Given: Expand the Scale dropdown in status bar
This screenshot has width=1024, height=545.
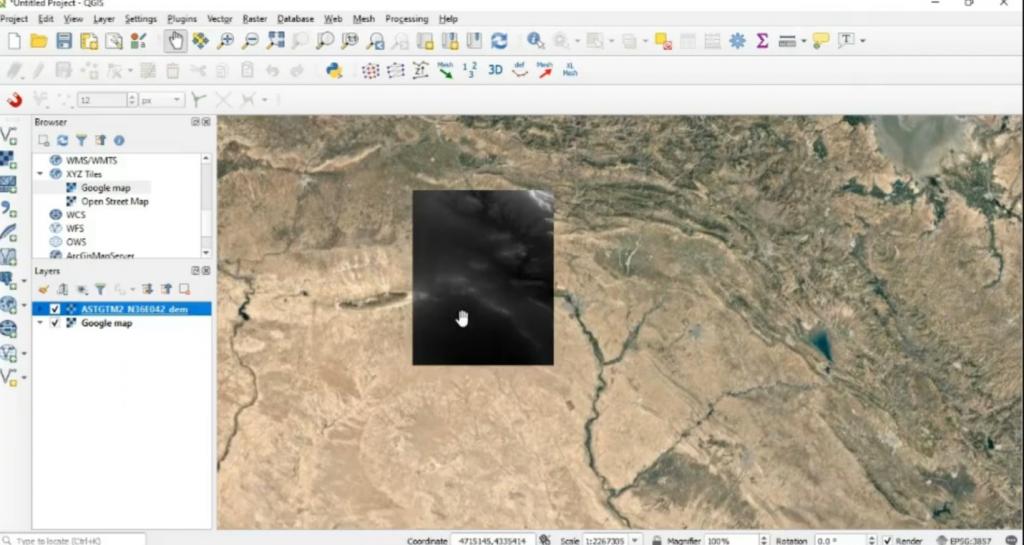Looking at the screenshot, I should tap(635, 540).
